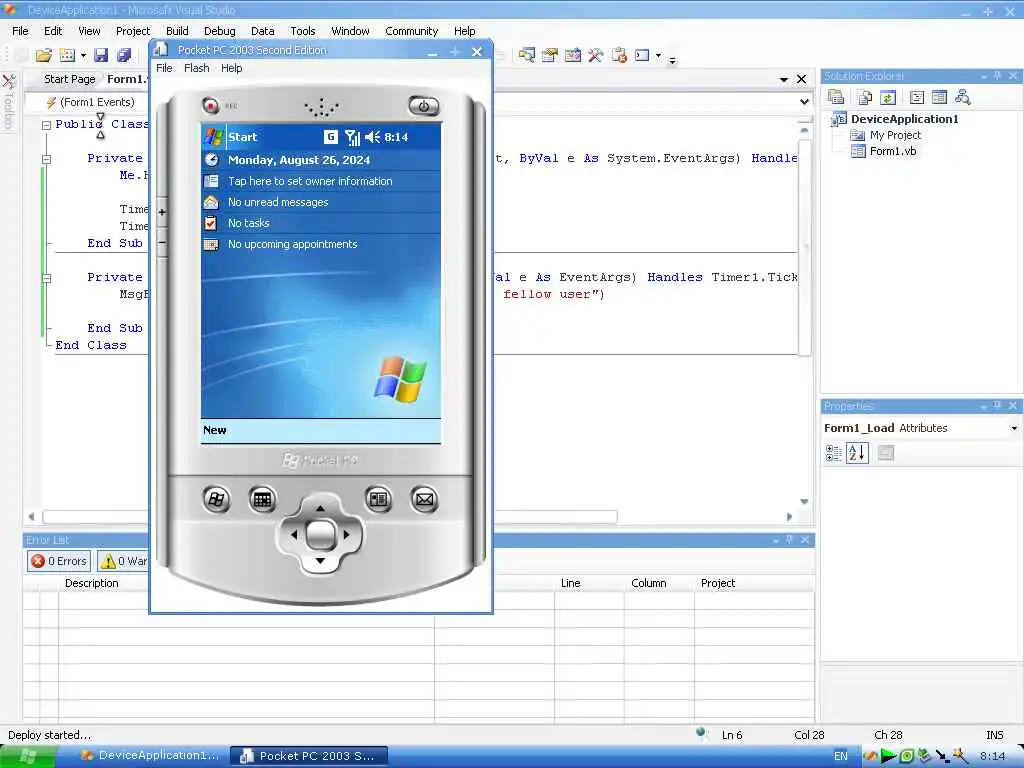Click d-pad down arrow on emulator
The width and height of the screenshot is (1024, 768).
(320, 561)
